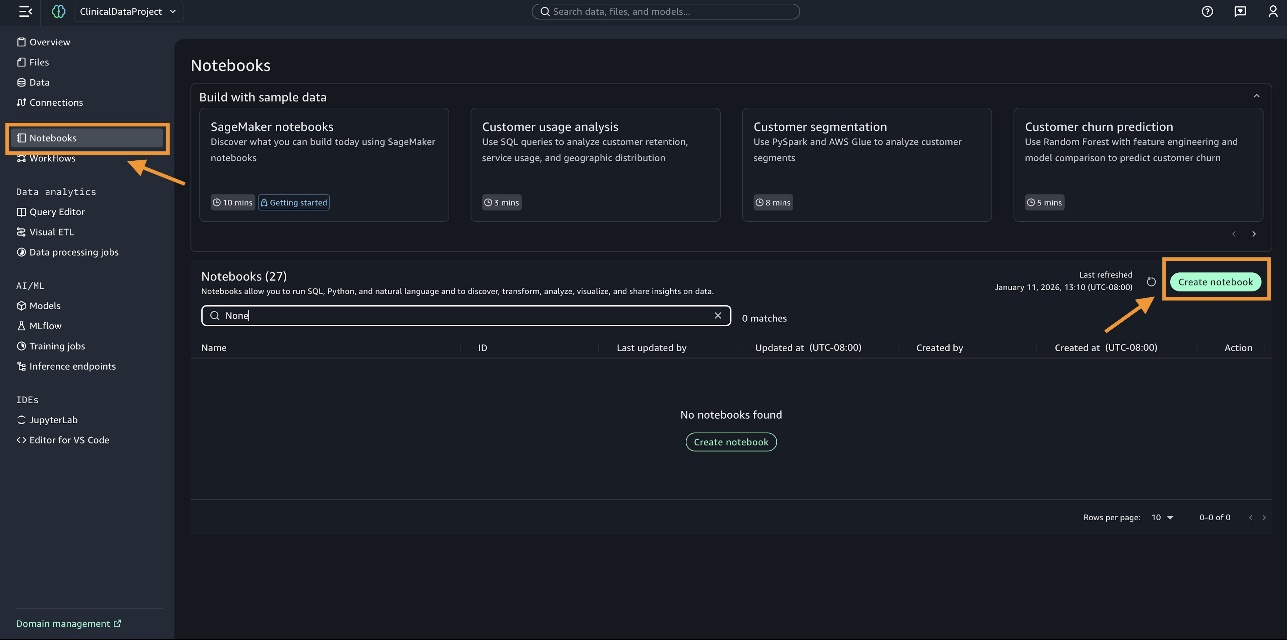The image size is (1287, 640).
Task: Clear the notebook search field
Action: [x=717, y=316]
